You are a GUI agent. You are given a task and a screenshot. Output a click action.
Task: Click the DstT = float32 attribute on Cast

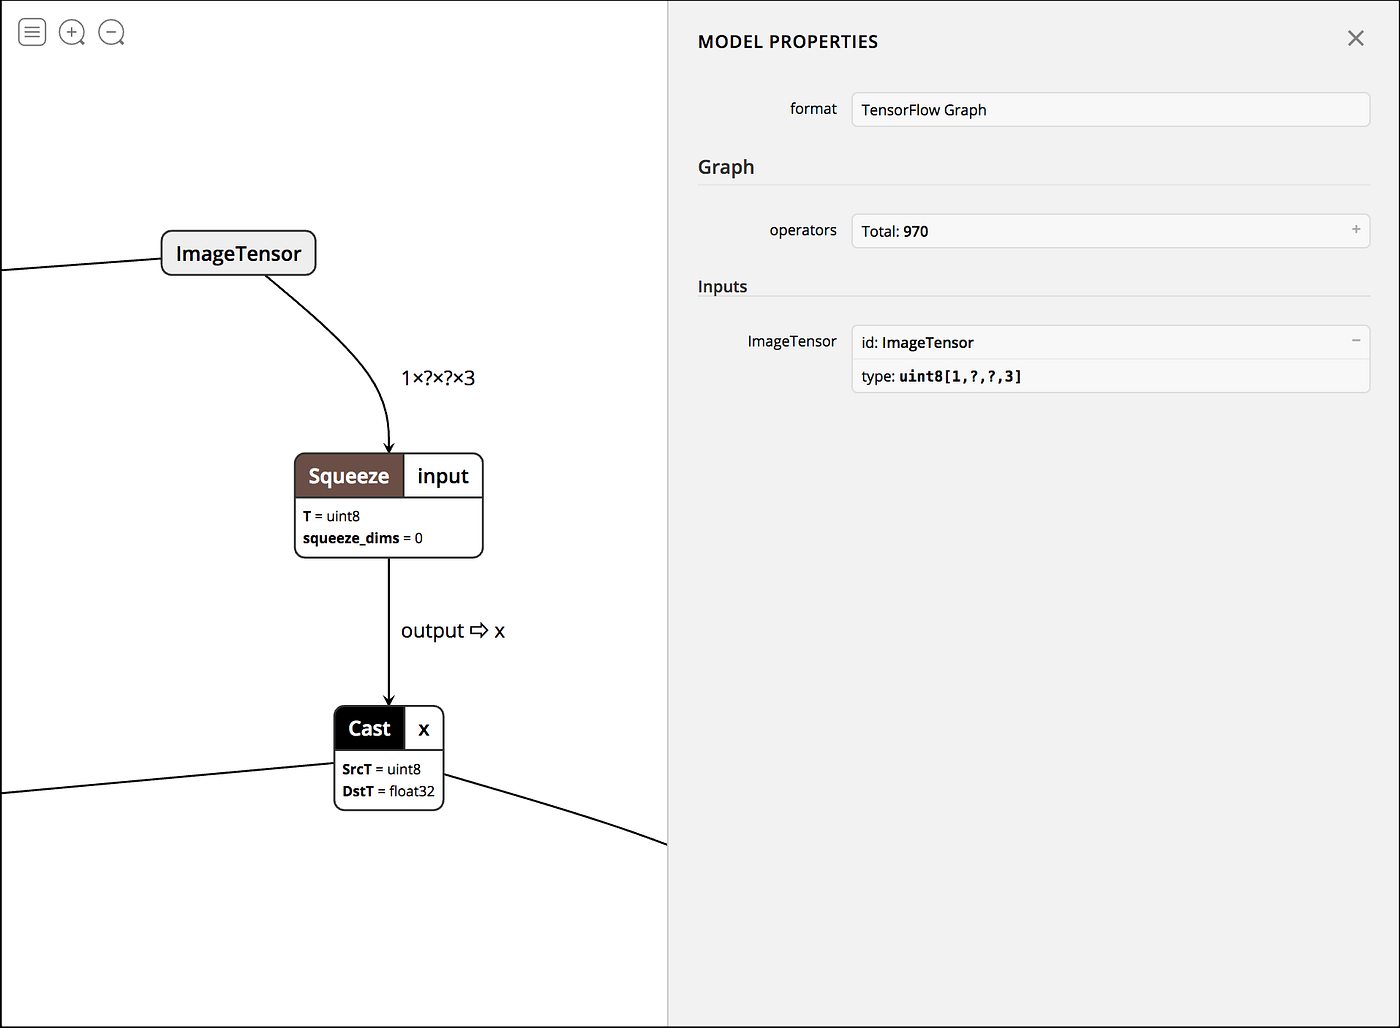point(388,791)
